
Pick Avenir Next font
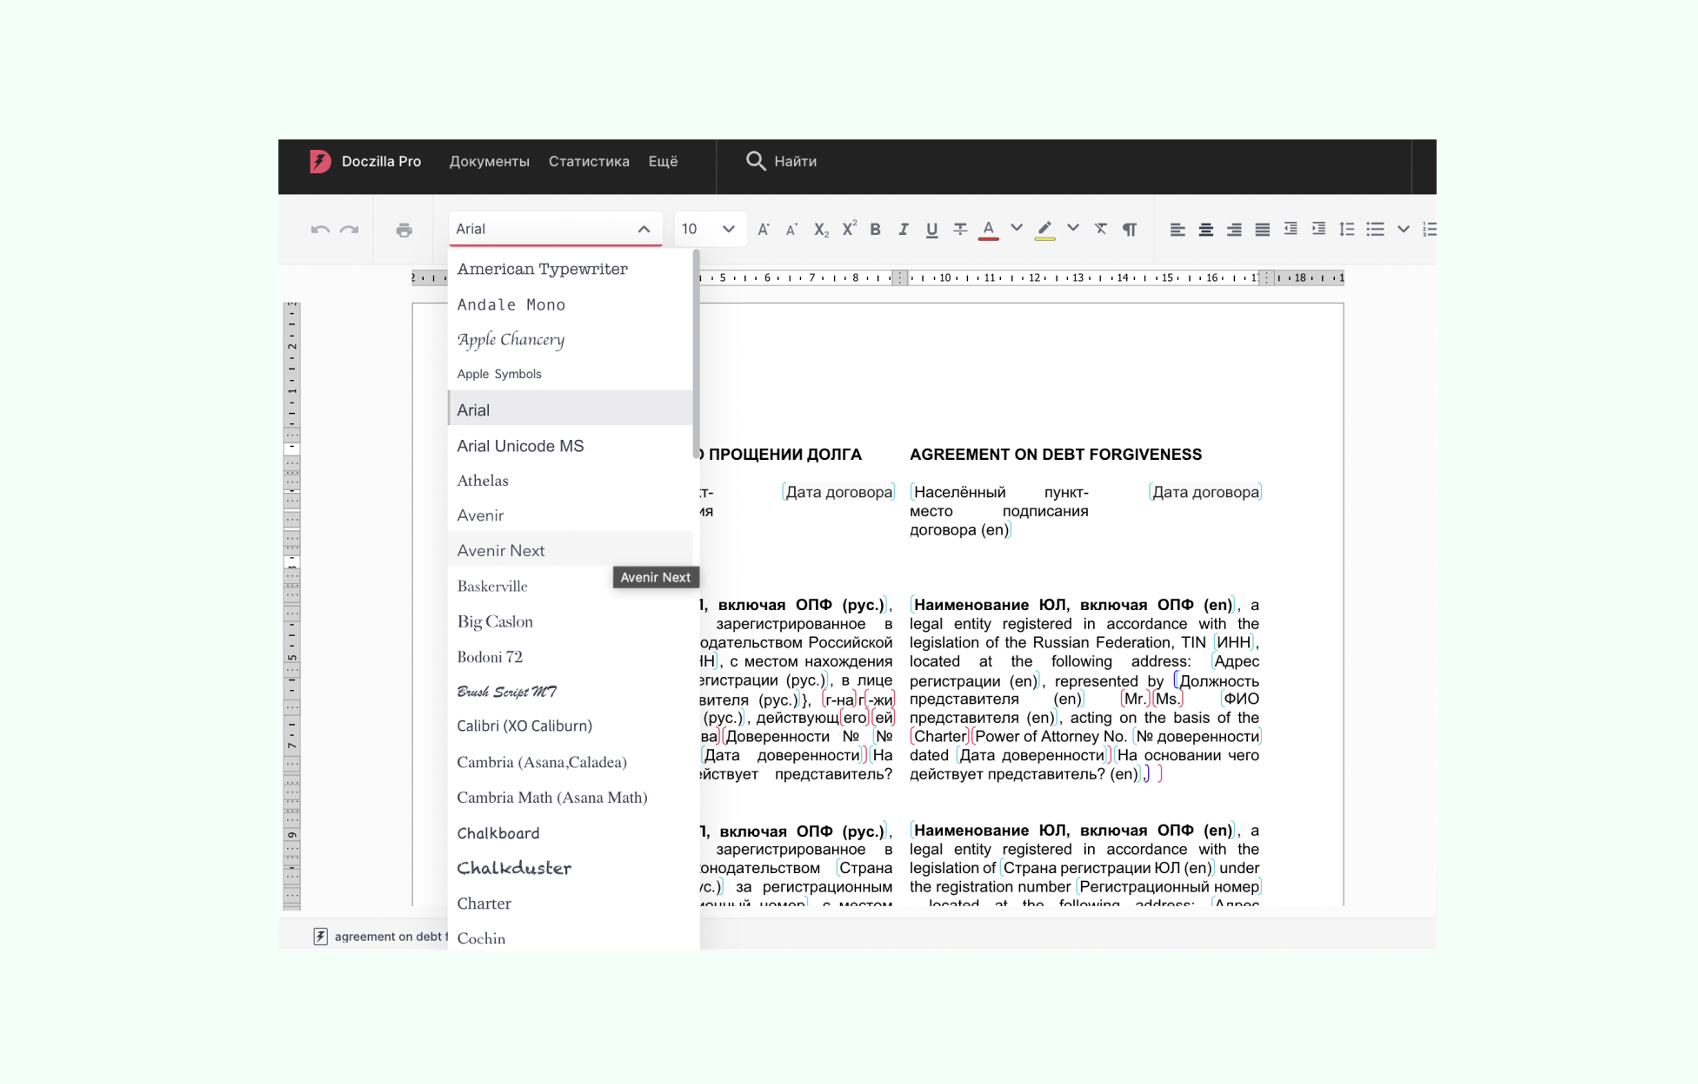coord(570,550)
